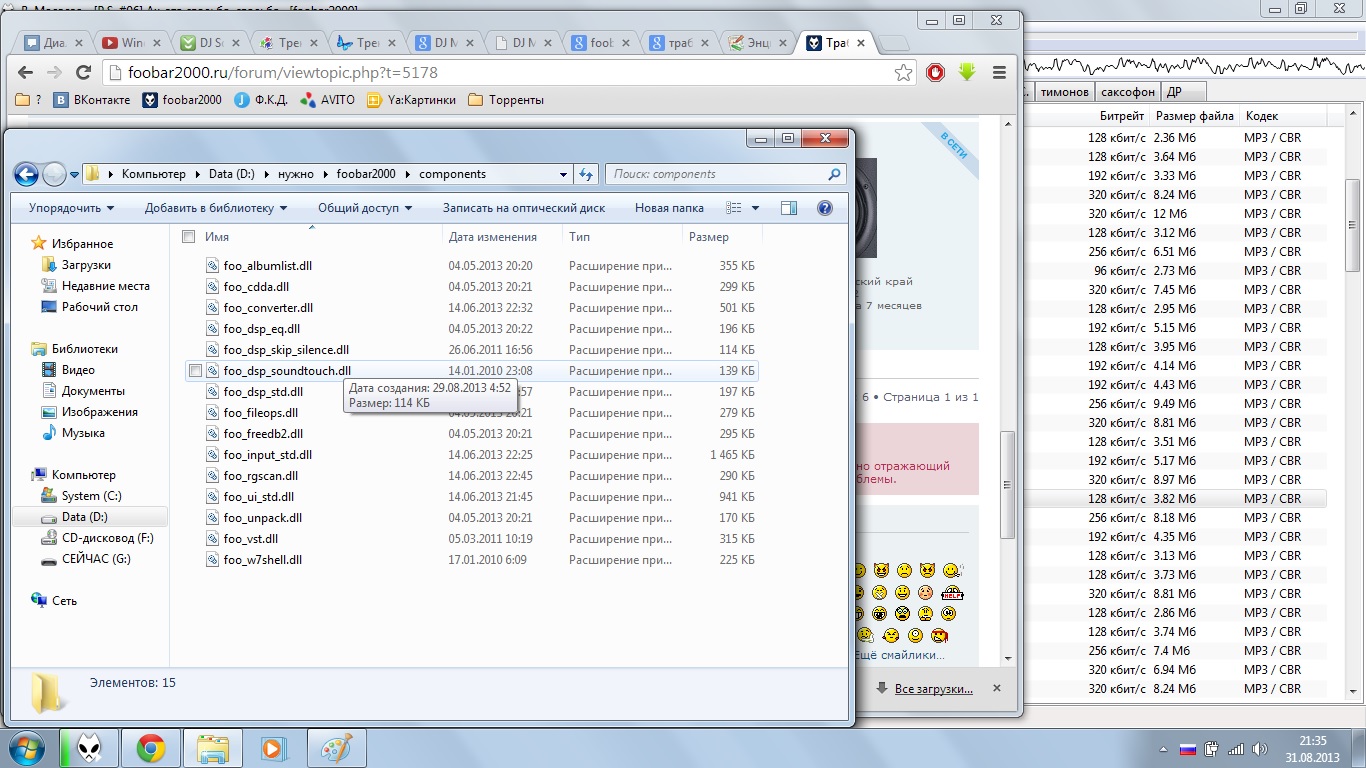Open the Chrome hamburger menu

pos(999,72)
